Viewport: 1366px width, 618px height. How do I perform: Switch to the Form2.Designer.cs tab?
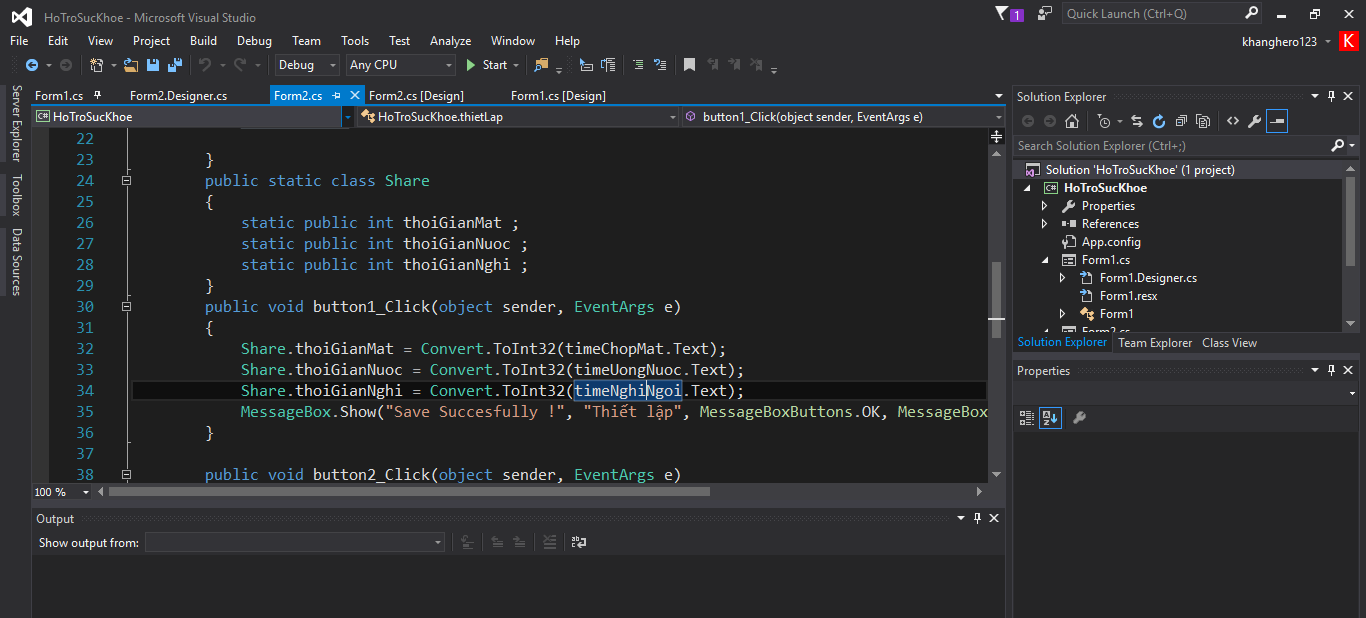click(x=178, y=96)
